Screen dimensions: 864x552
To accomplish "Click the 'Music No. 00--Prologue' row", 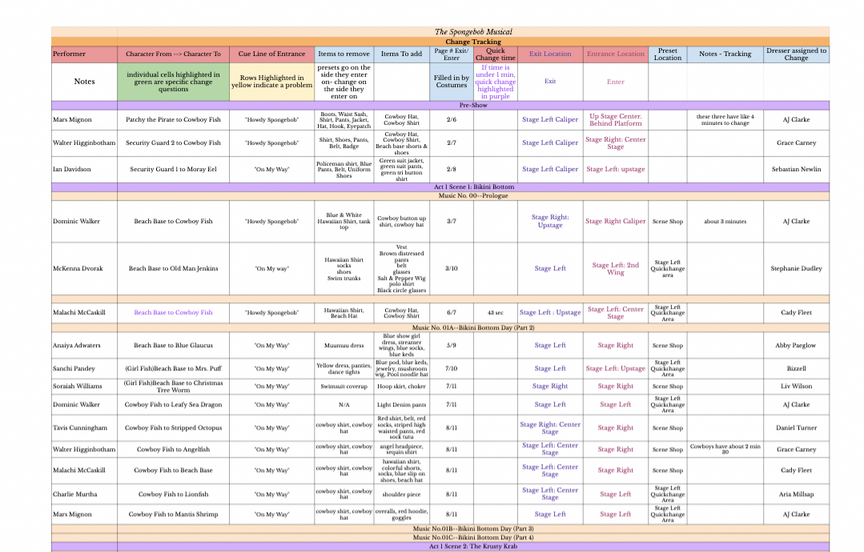I will point(473,196).
